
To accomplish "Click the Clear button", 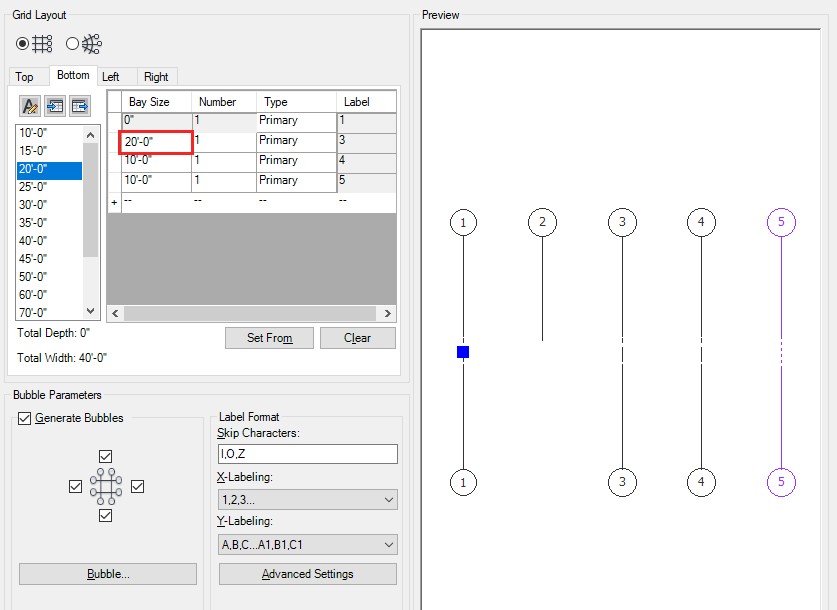I will [358, 338].
